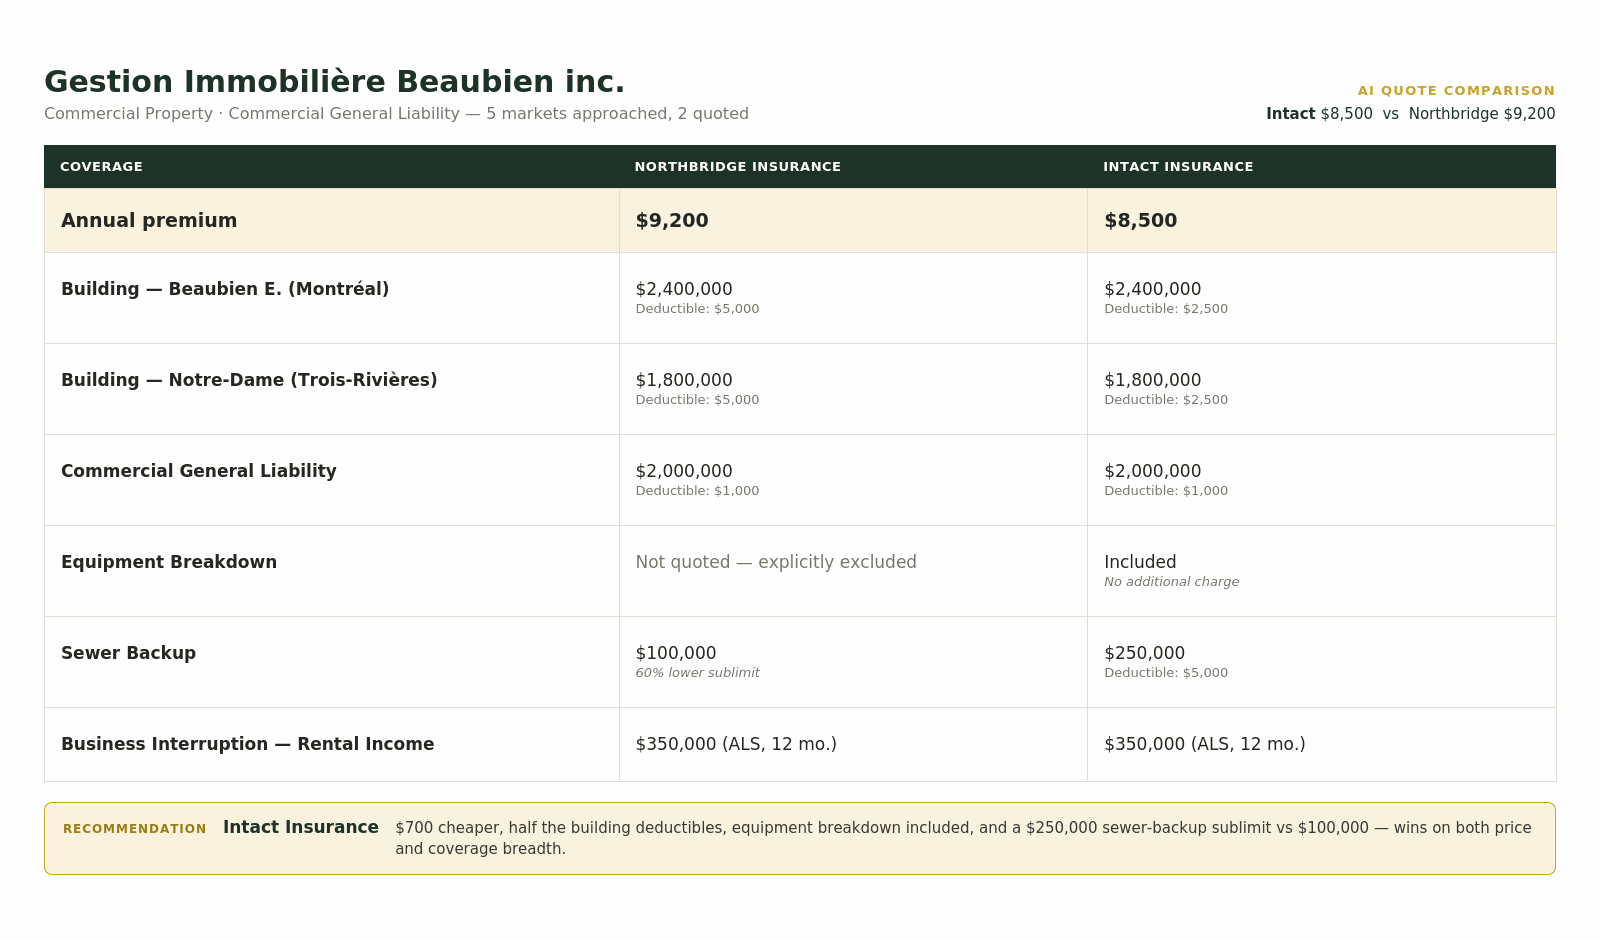Click the Intact Insurance column header

(1178, 167)
